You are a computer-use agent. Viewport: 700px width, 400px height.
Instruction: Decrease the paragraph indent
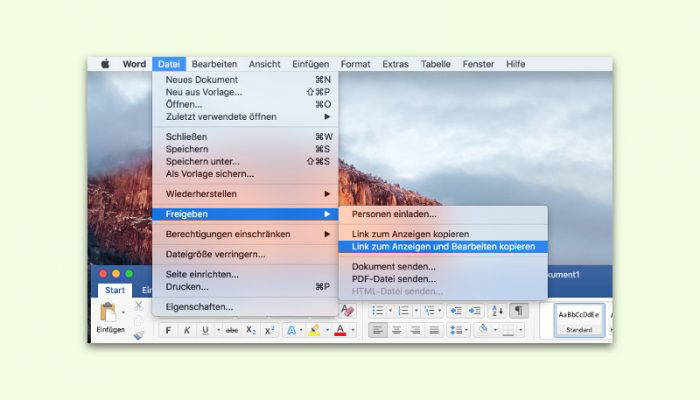456,310
